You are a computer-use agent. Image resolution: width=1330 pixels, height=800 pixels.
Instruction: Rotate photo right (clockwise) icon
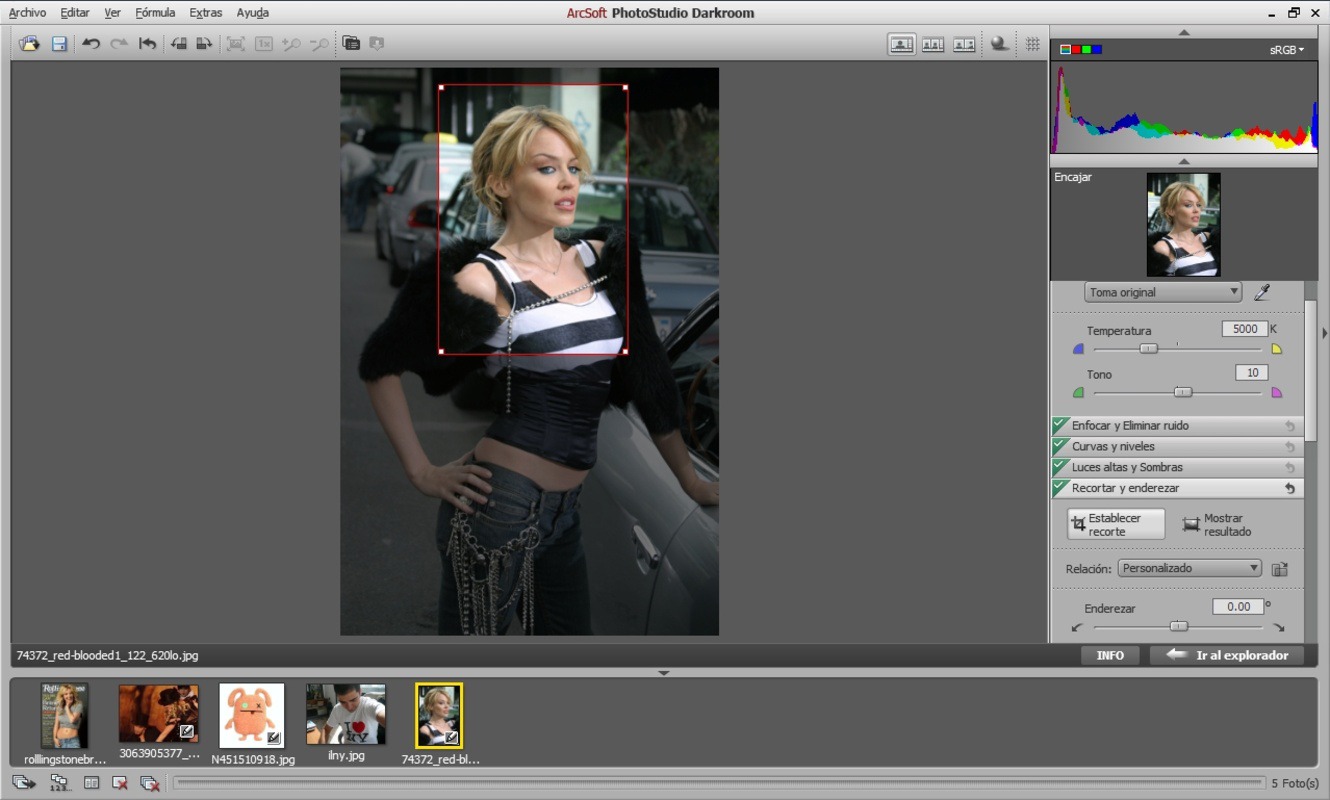(x=204, y=44)
